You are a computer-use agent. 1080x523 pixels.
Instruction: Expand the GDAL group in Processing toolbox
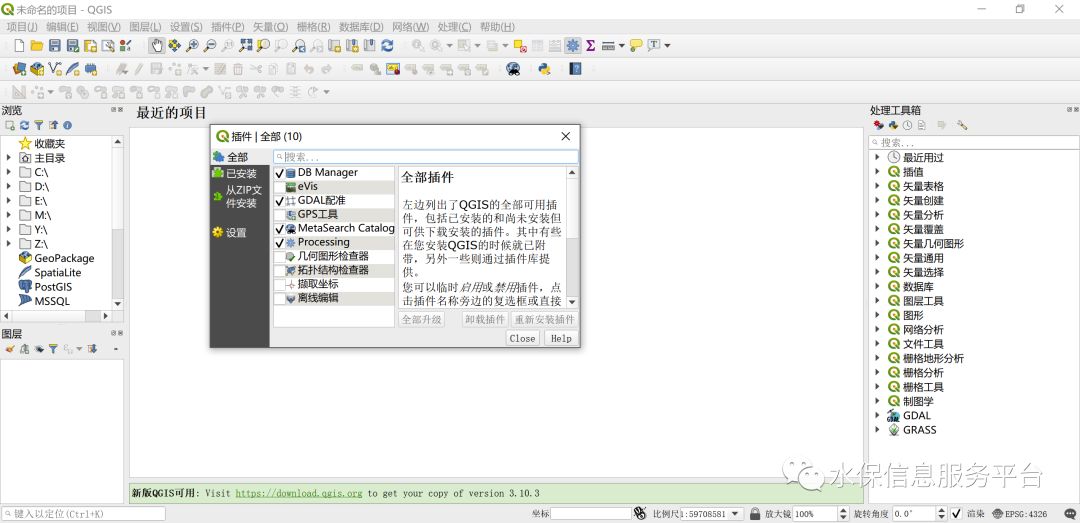878,415
